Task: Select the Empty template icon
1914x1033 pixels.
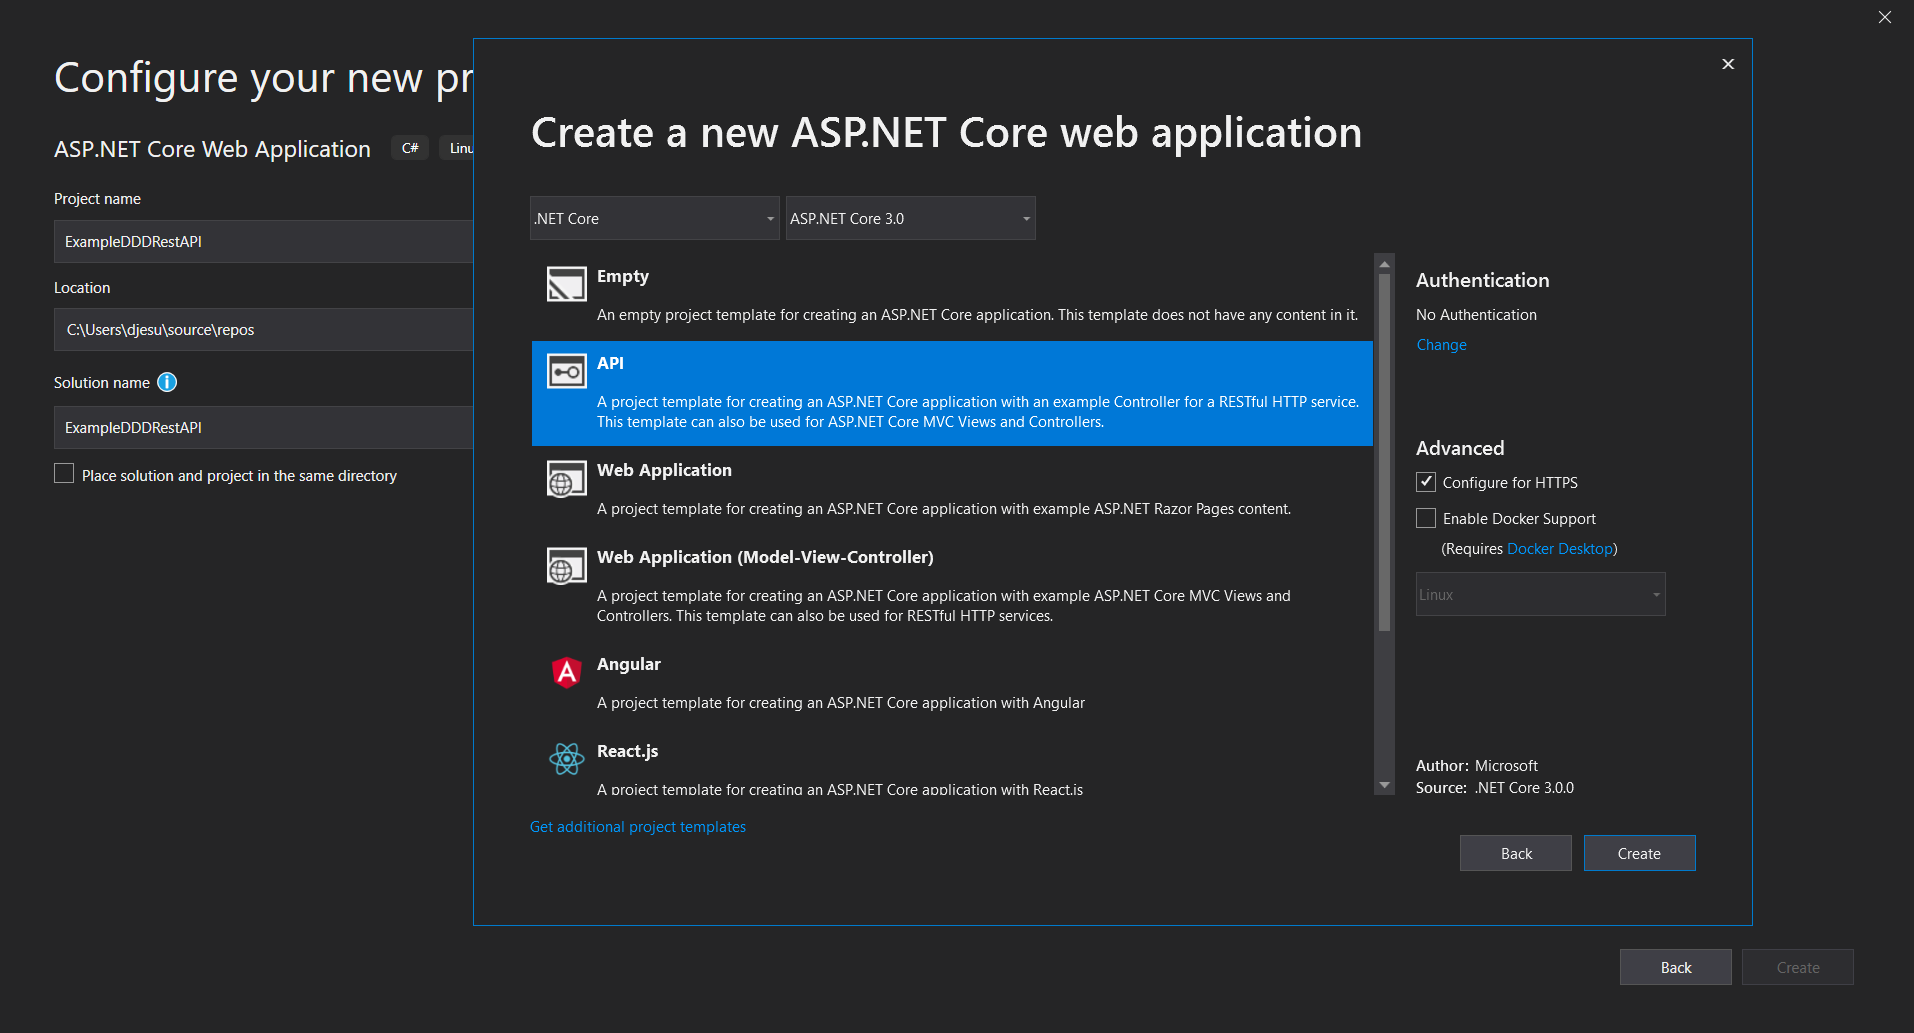Action: coord(566,283)
